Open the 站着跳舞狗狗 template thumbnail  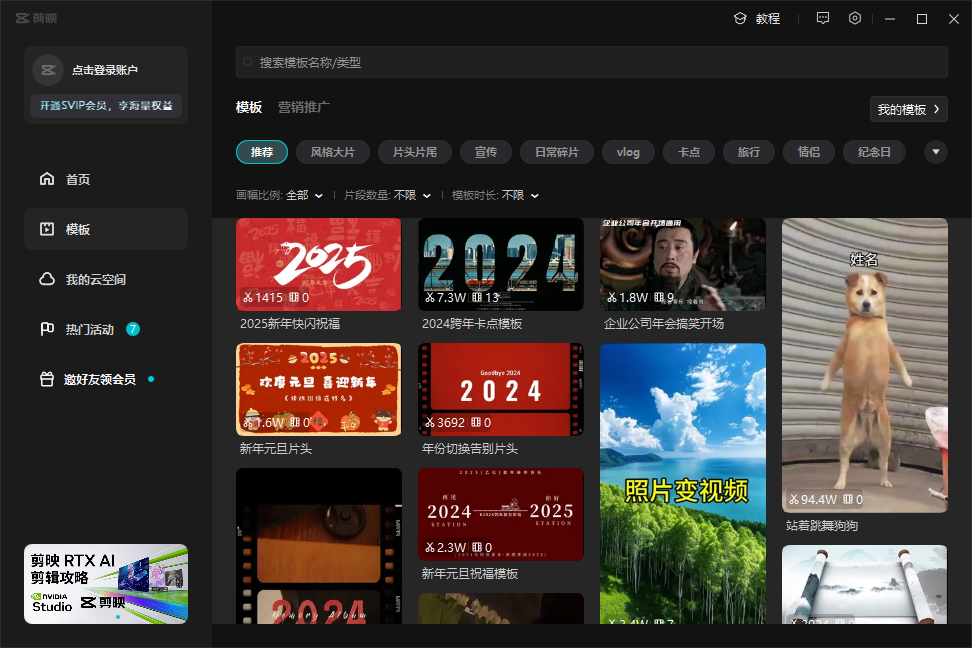tap(865, 365)
